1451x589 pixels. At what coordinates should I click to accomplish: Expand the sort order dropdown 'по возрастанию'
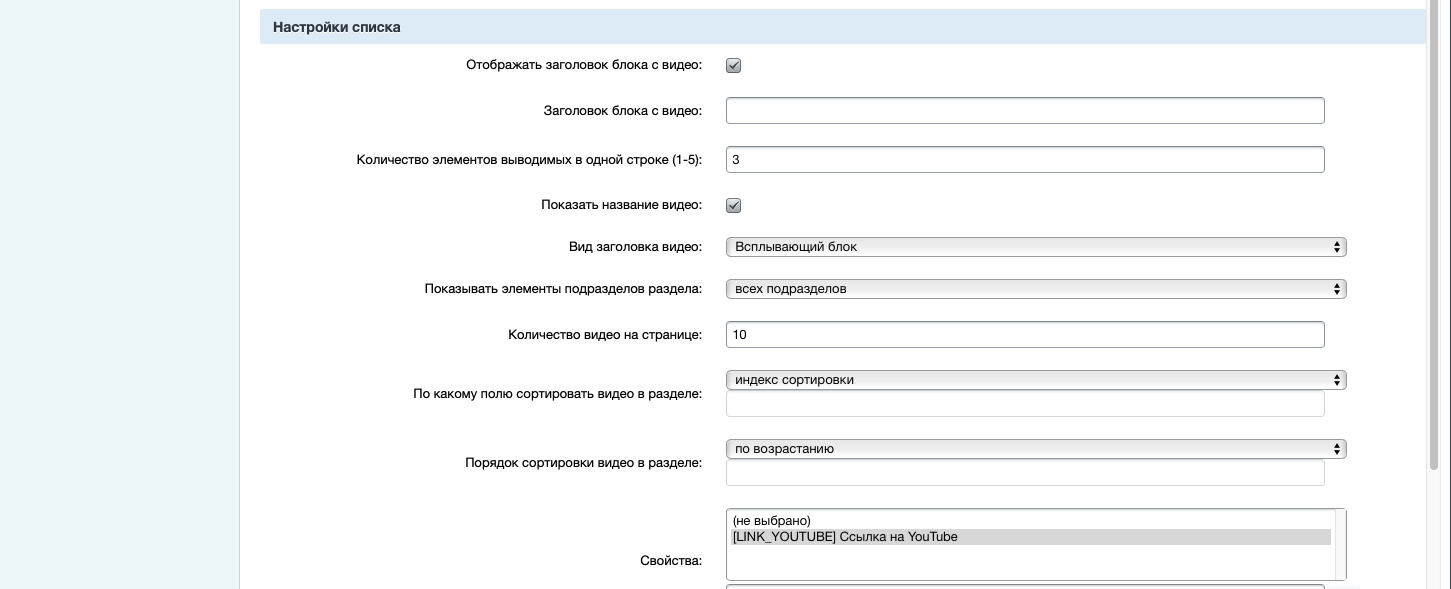pyautogui.click(x=1035, y=449)
